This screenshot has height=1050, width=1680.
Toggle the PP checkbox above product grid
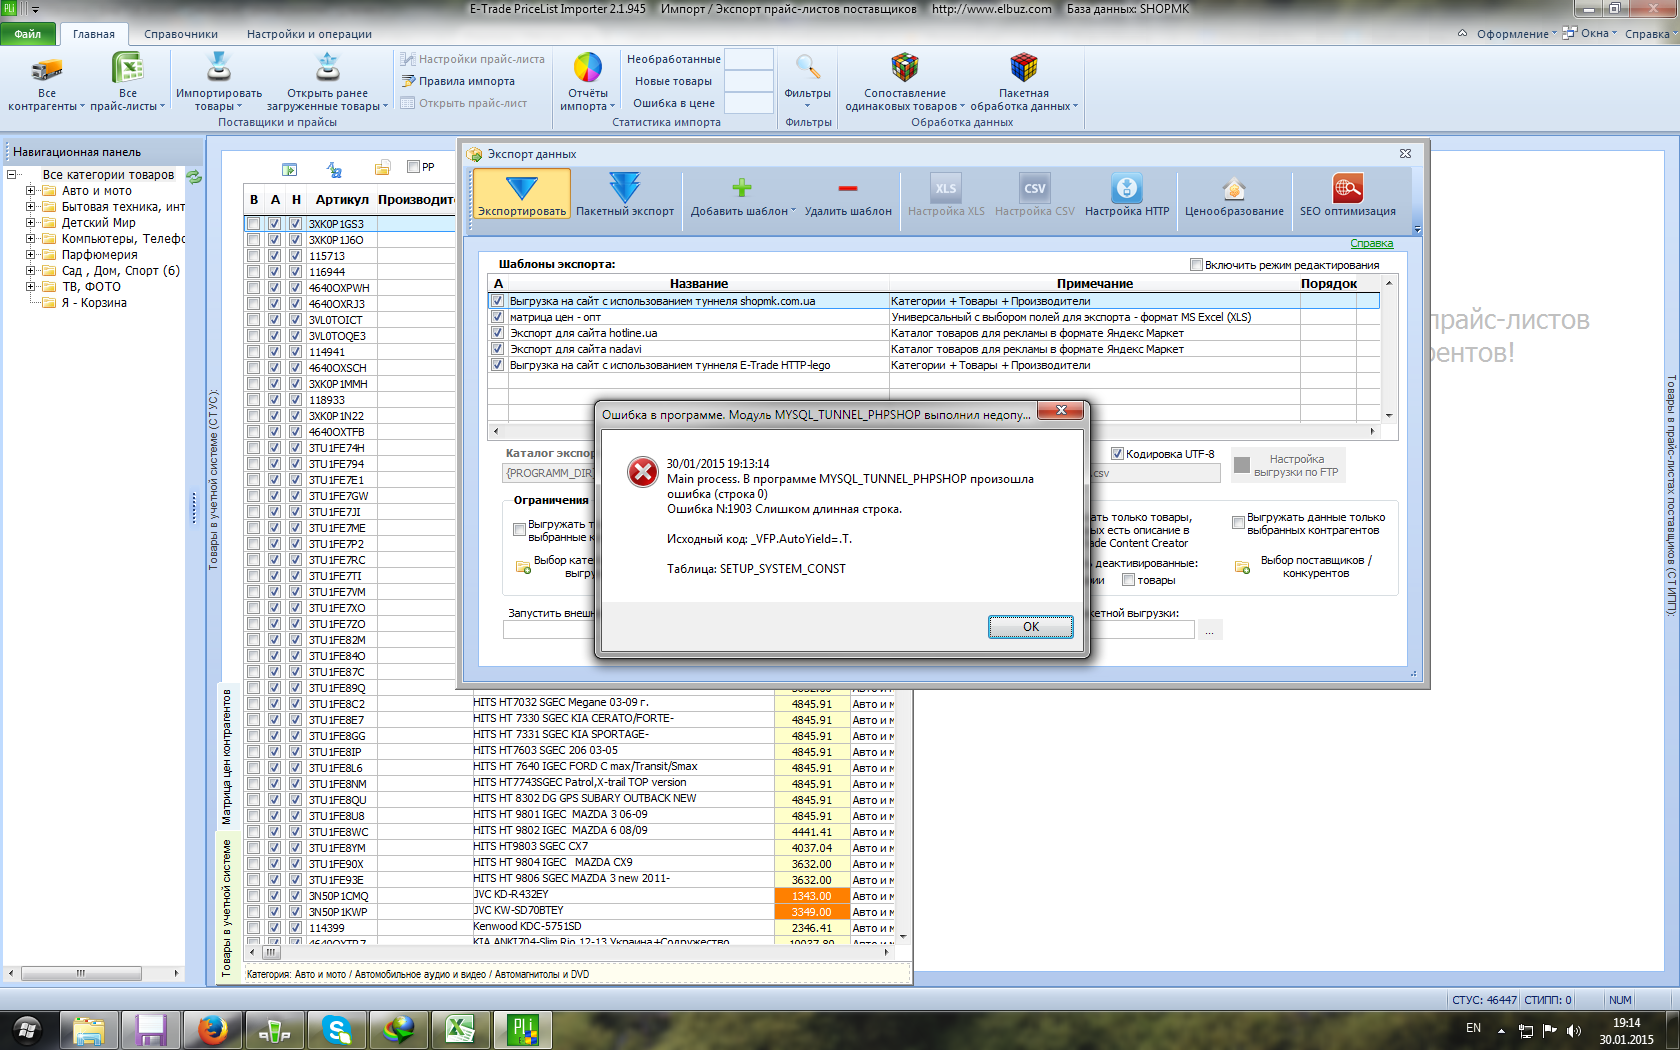click(413, 167)
